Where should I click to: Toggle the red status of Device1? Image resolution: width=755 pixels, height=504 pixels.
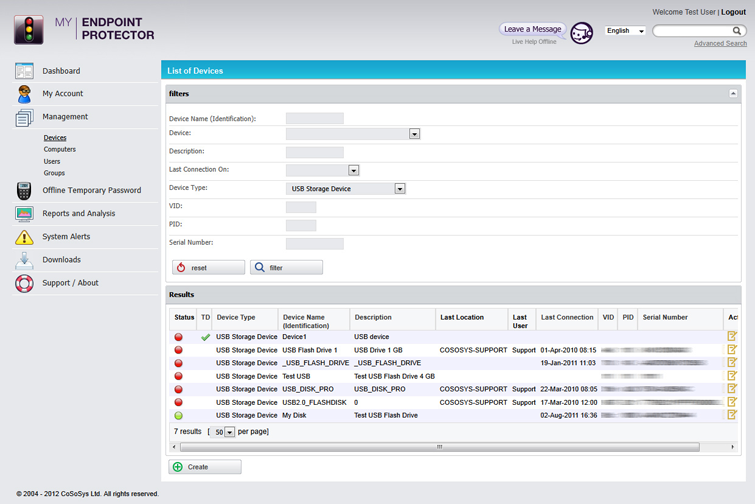tap(179, 337)
